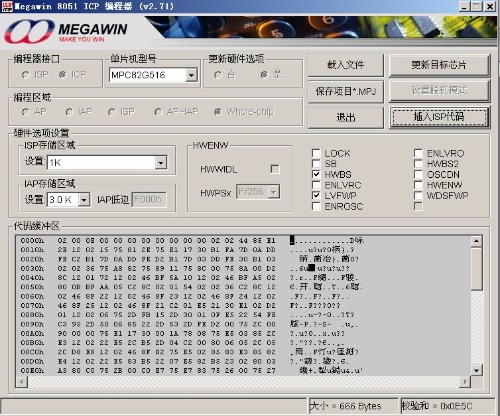Enable the ENLVRC checkbox

[x=316, y=185]
